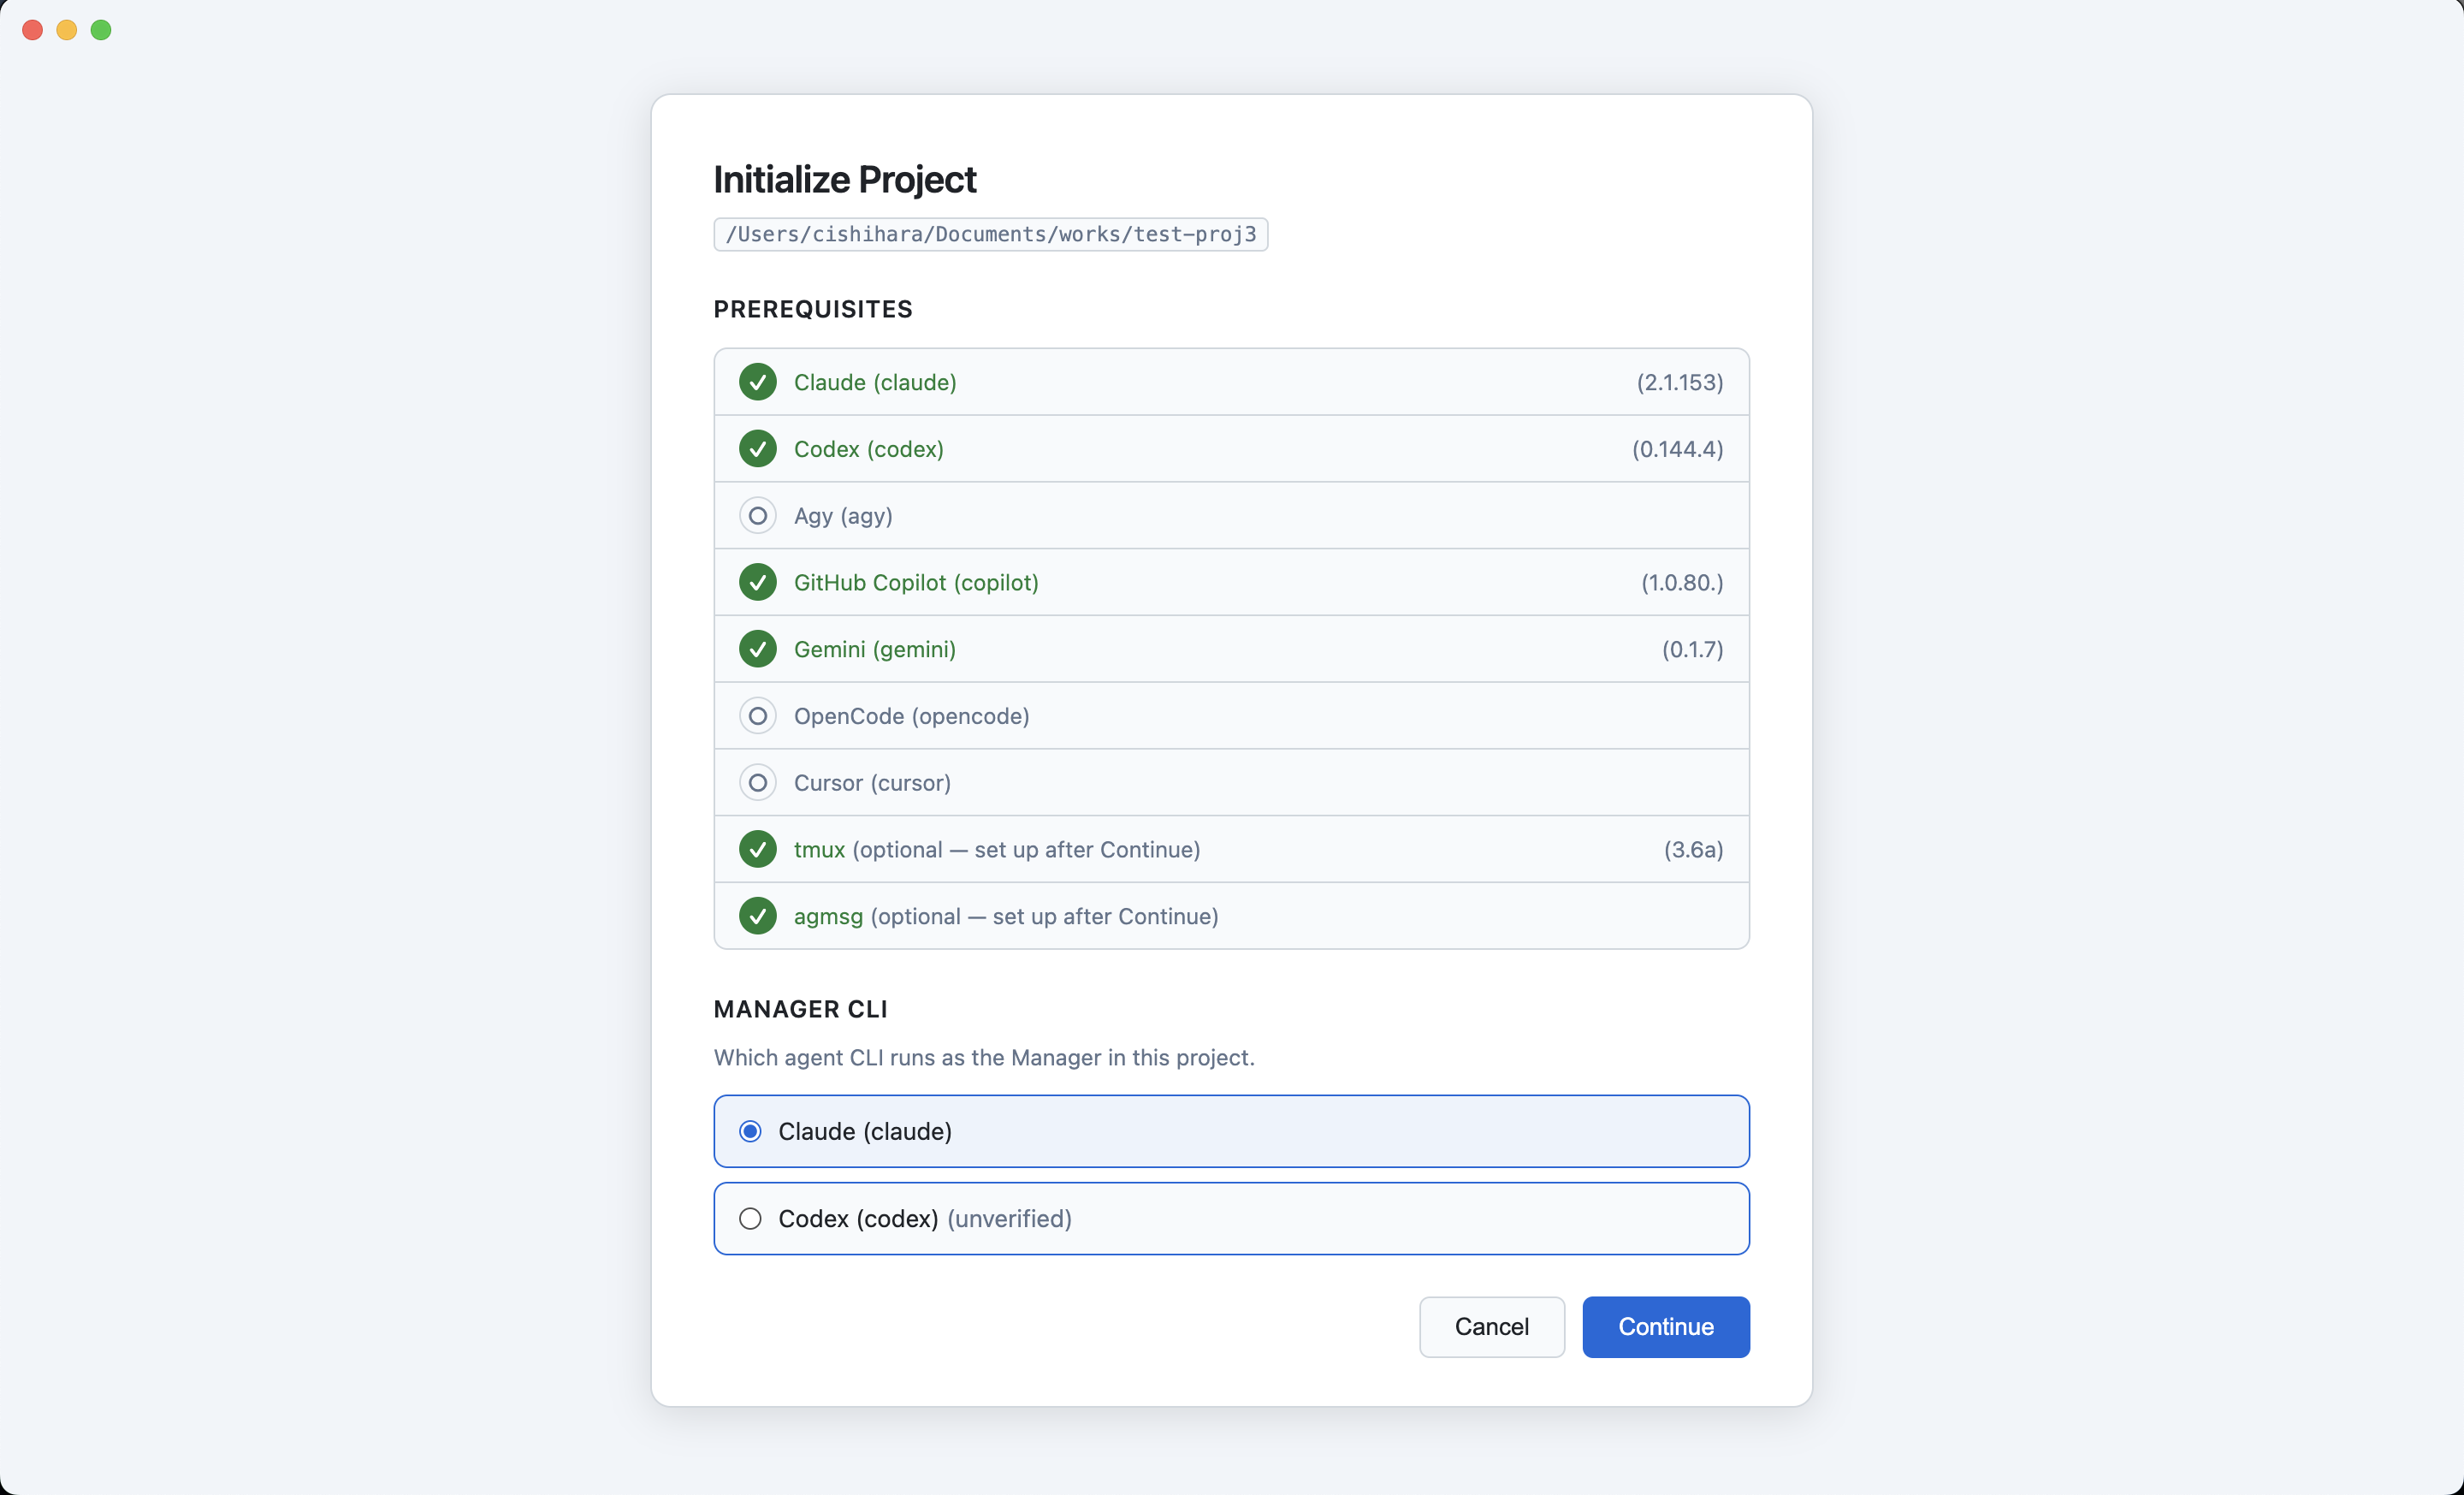Click the Gemini (gemini) prerequisite label
Viewport: 2464px width, 1495px height.
click(875, 649)
